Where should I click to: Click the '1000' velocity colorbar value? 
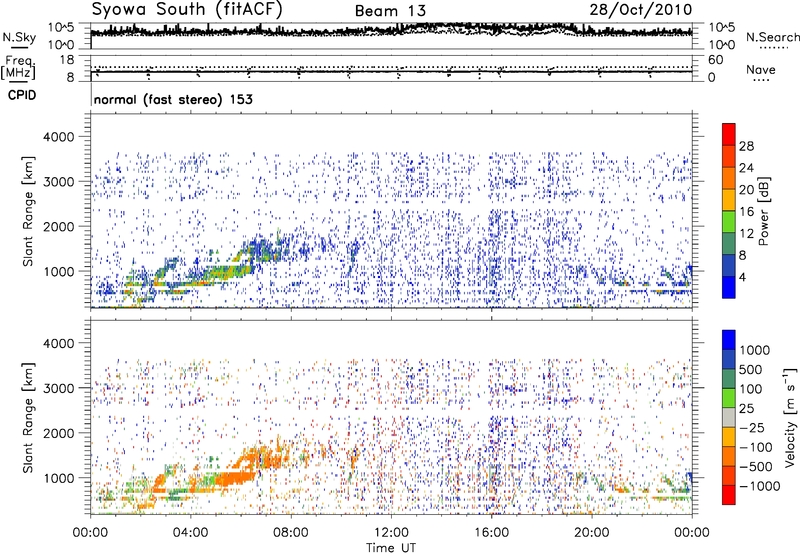coord(755,350)
